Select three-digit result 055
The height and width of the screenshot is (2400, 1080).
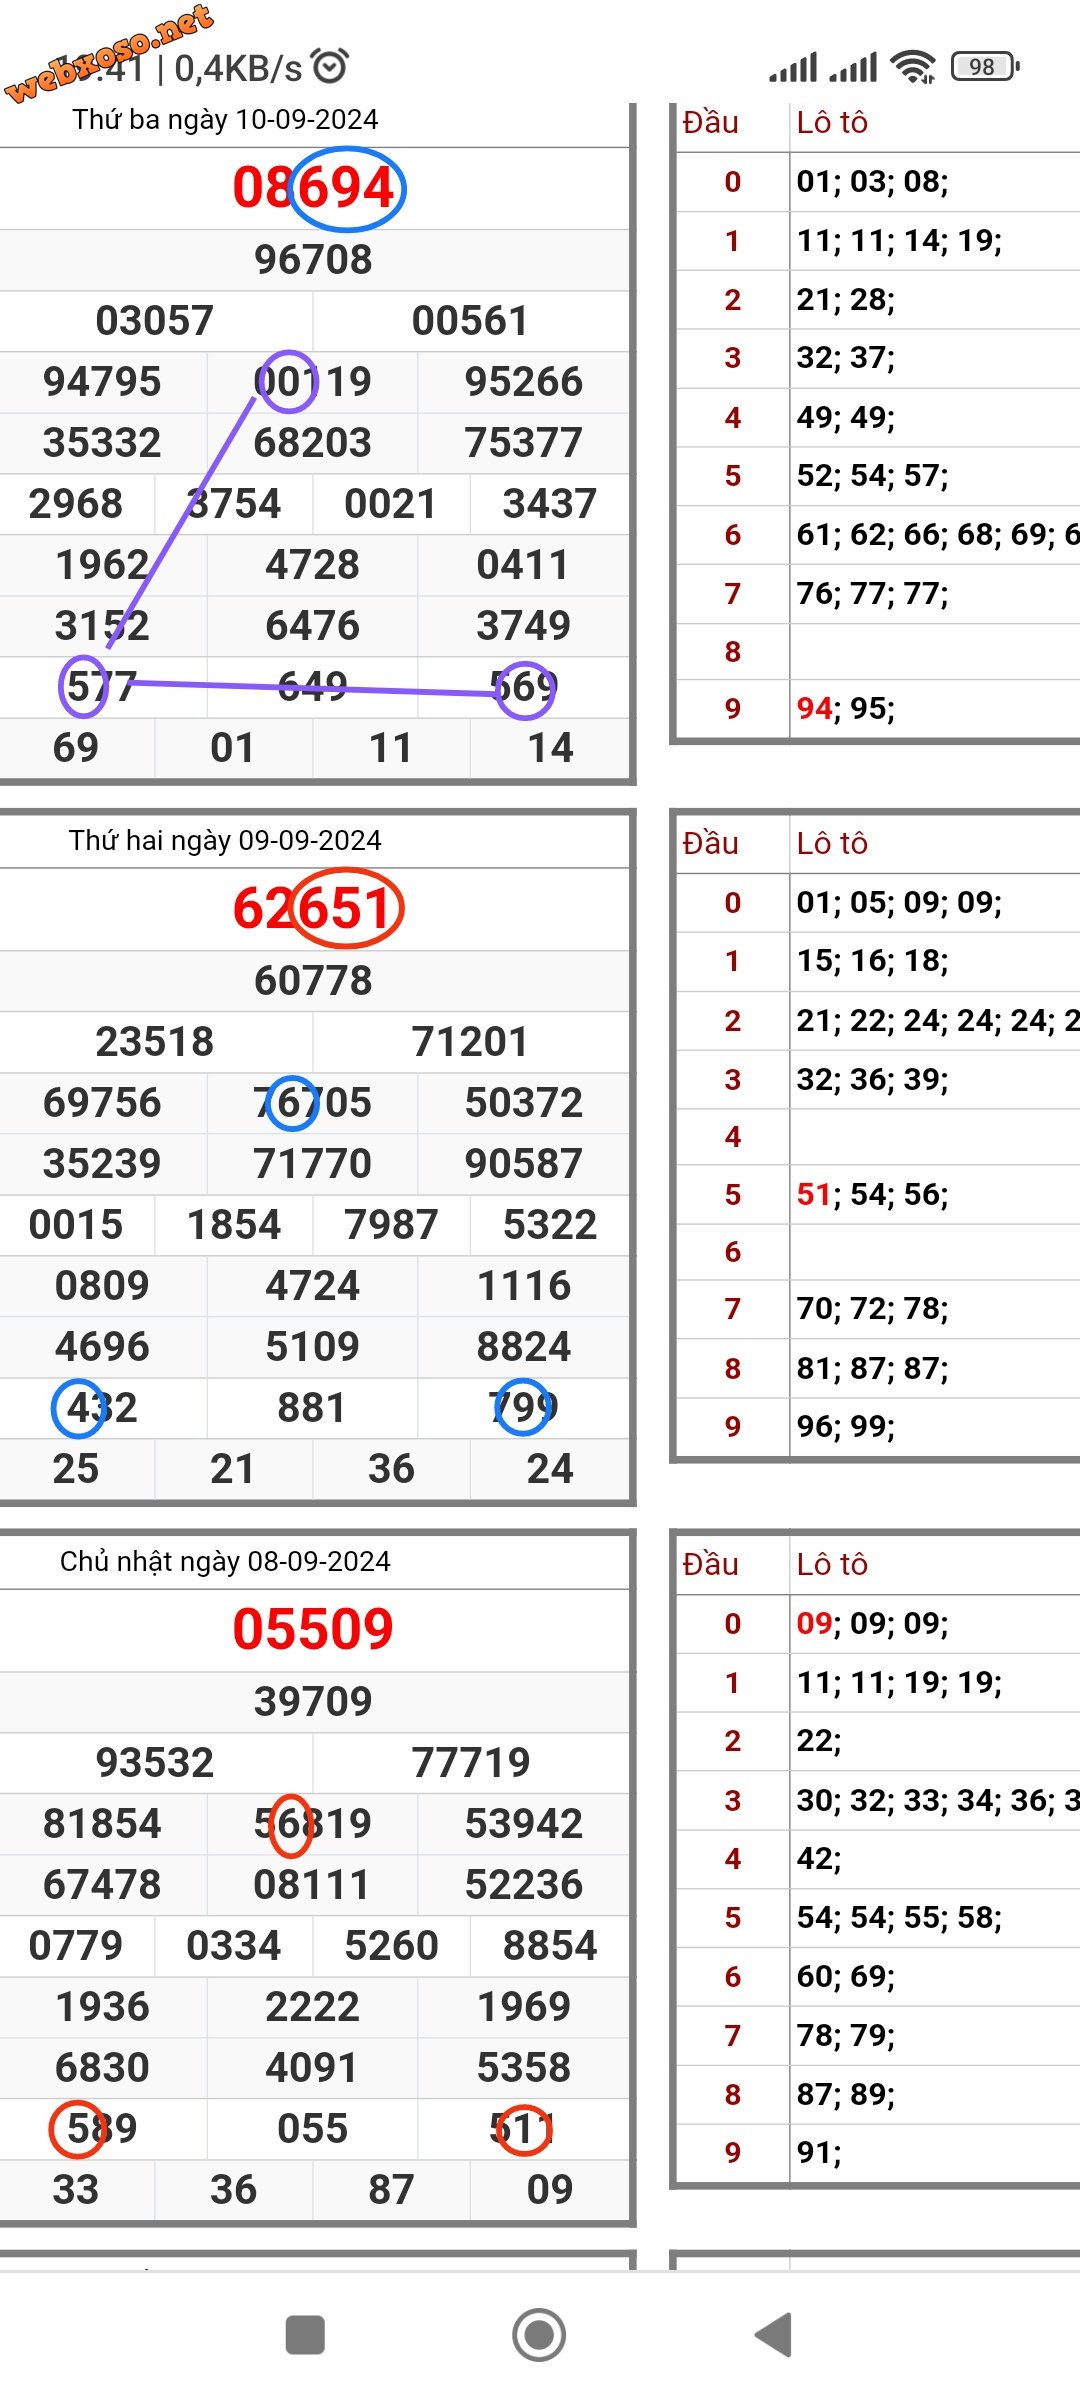pyautogui.click(x=313, y=2129)
